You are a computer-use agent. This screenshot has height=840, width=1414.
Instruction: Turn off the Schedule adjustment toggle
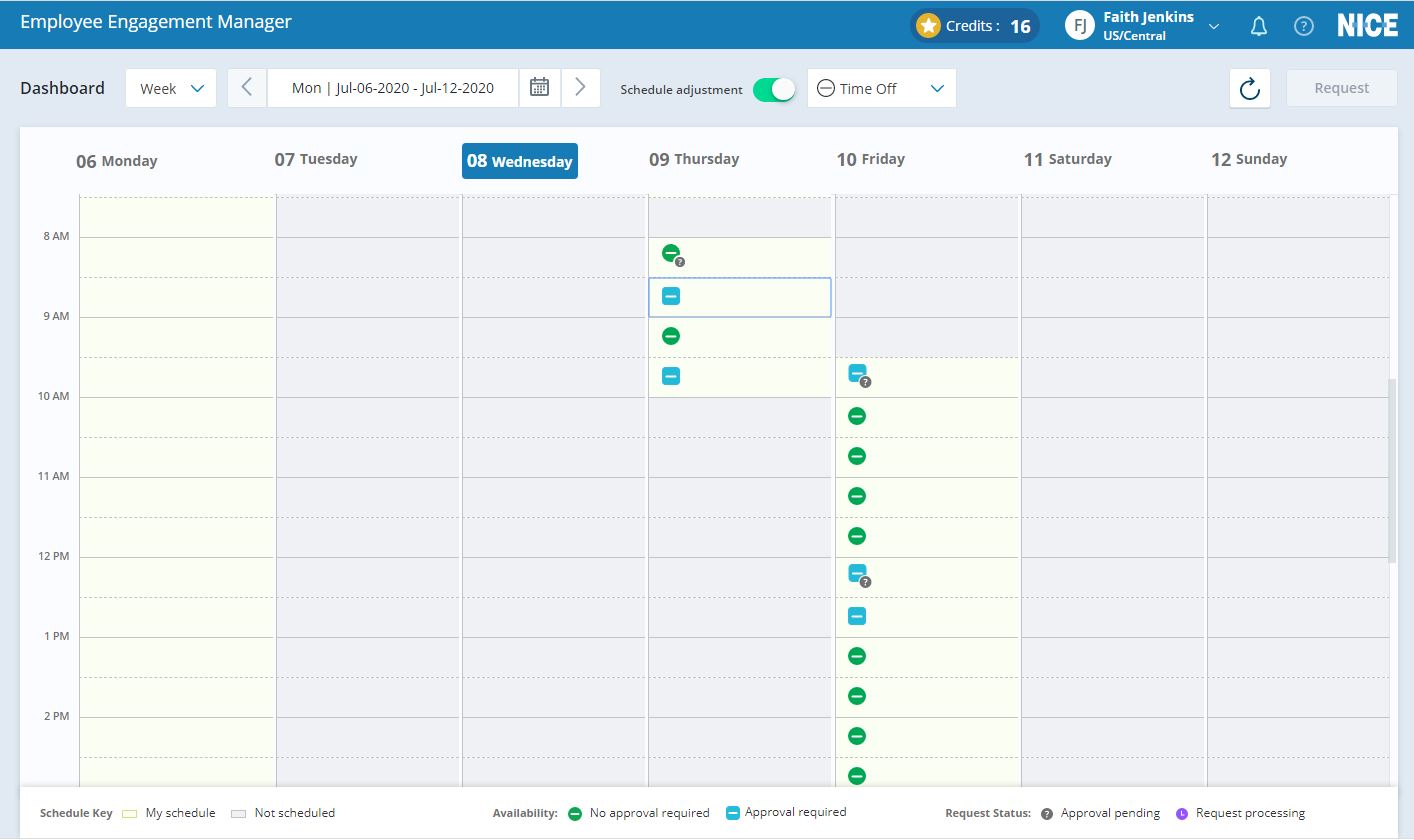click(773, 89)
